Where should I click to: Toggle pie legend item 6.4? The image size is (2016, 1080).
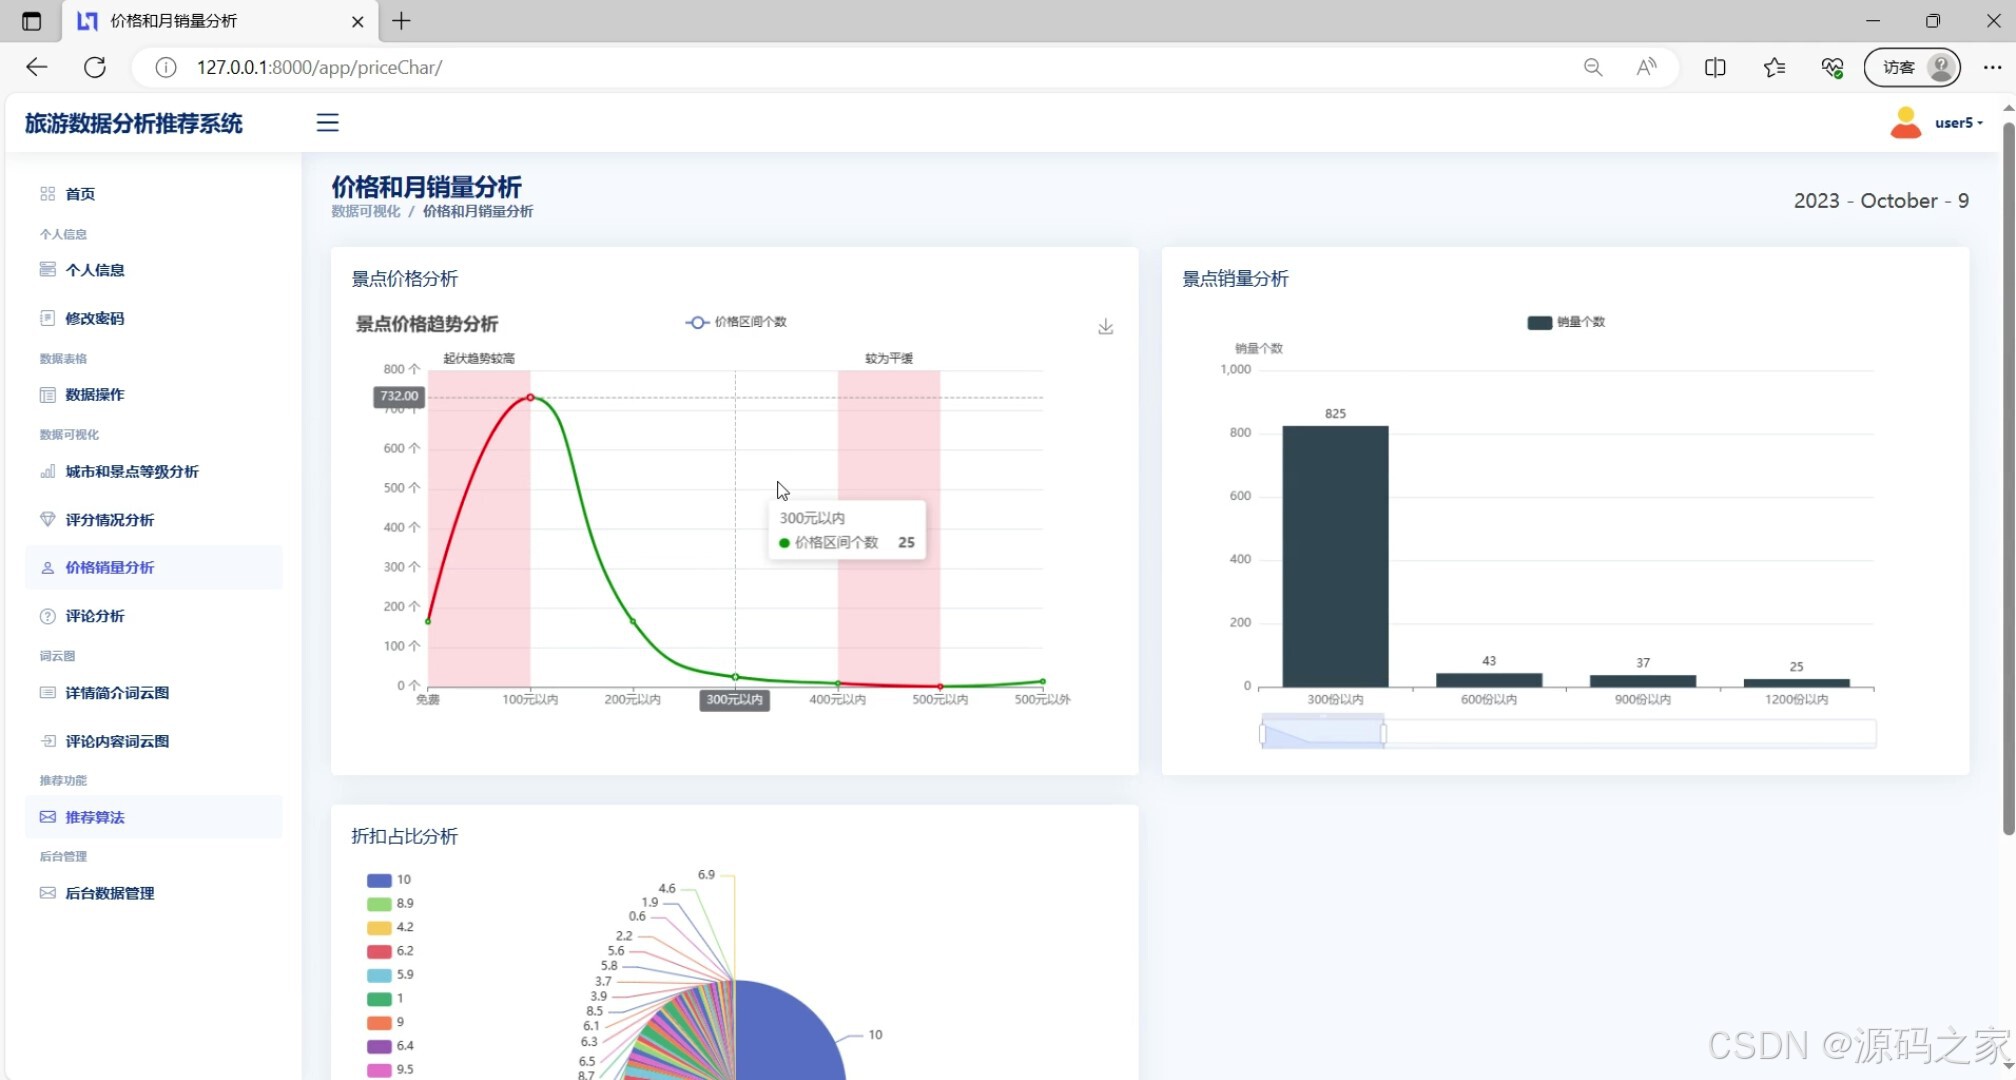point(390,1046)
